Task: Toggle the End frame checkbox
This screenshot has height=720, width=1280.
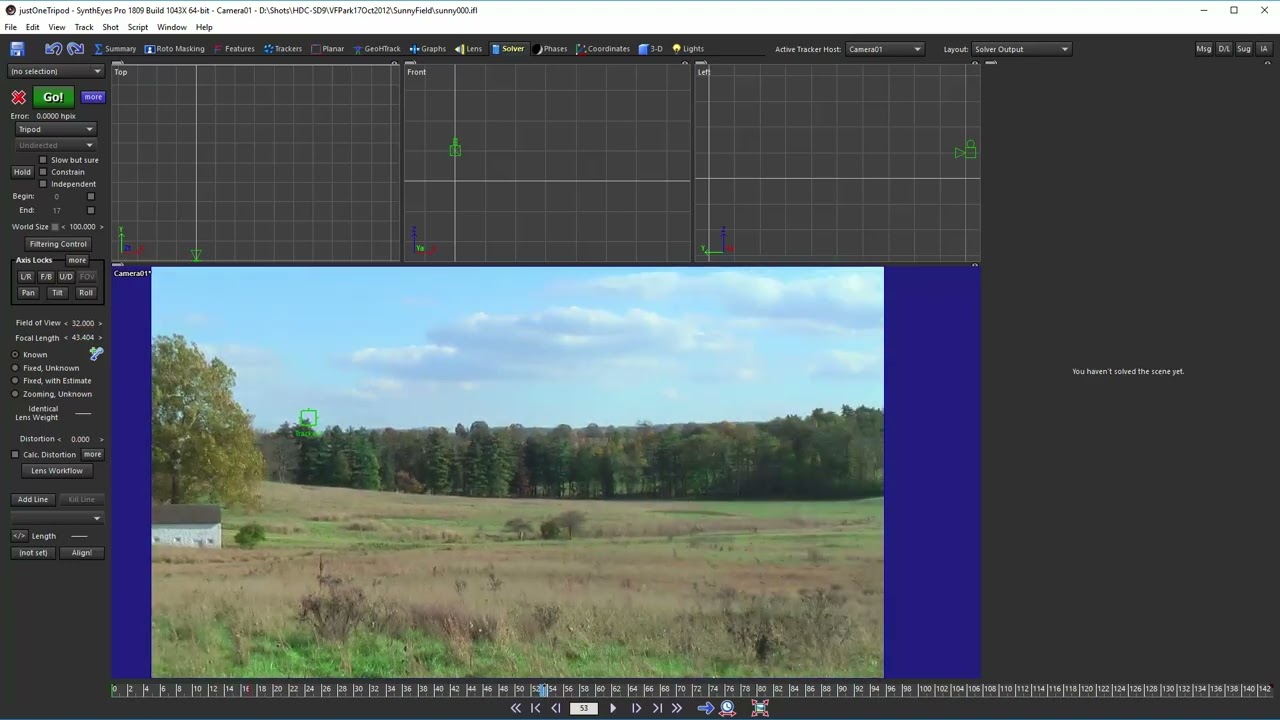Action: point(91,210)
